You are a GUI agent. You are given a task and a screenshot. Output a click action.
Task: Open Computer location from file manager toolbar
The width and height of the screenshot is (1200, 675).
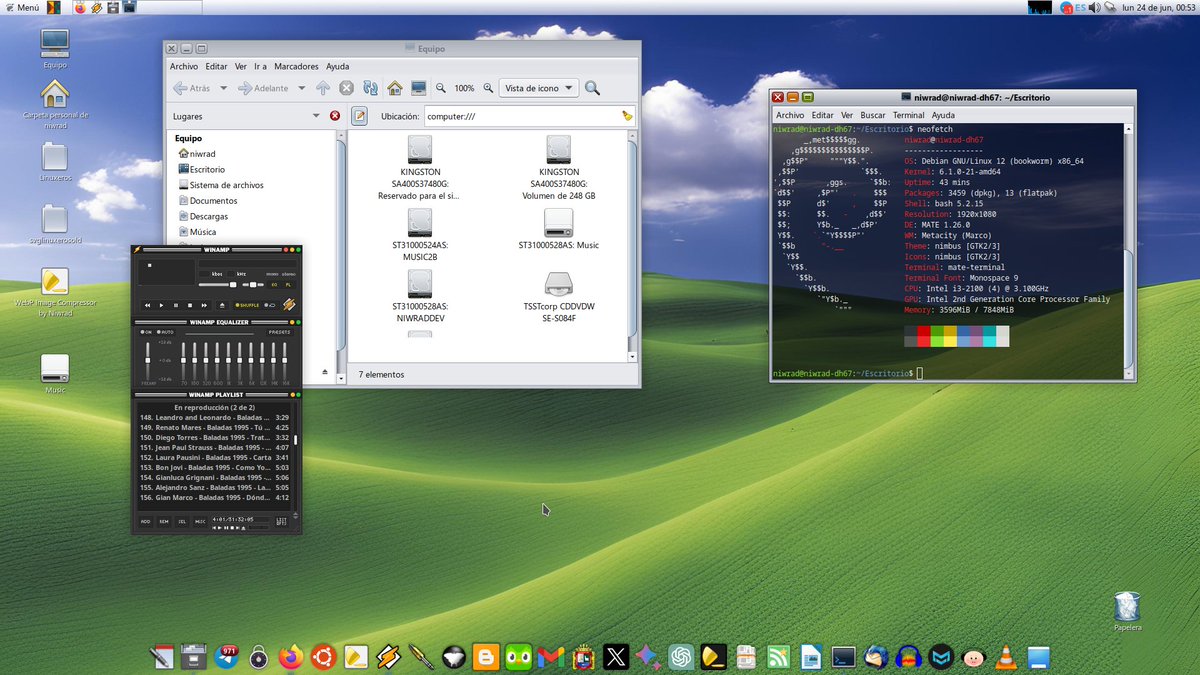click(419, 88)
